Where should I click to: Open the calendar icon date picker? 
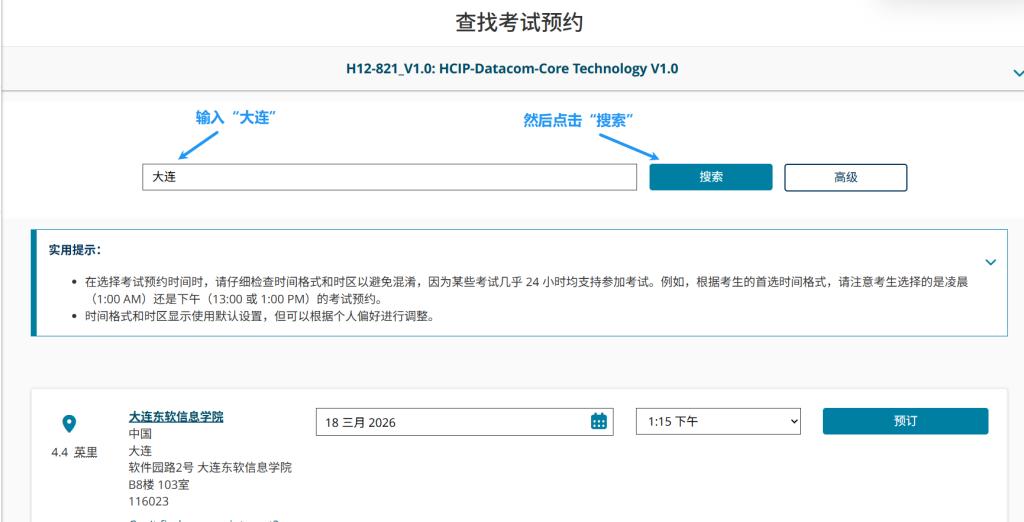pyautogui.click(x=599, y=421)
